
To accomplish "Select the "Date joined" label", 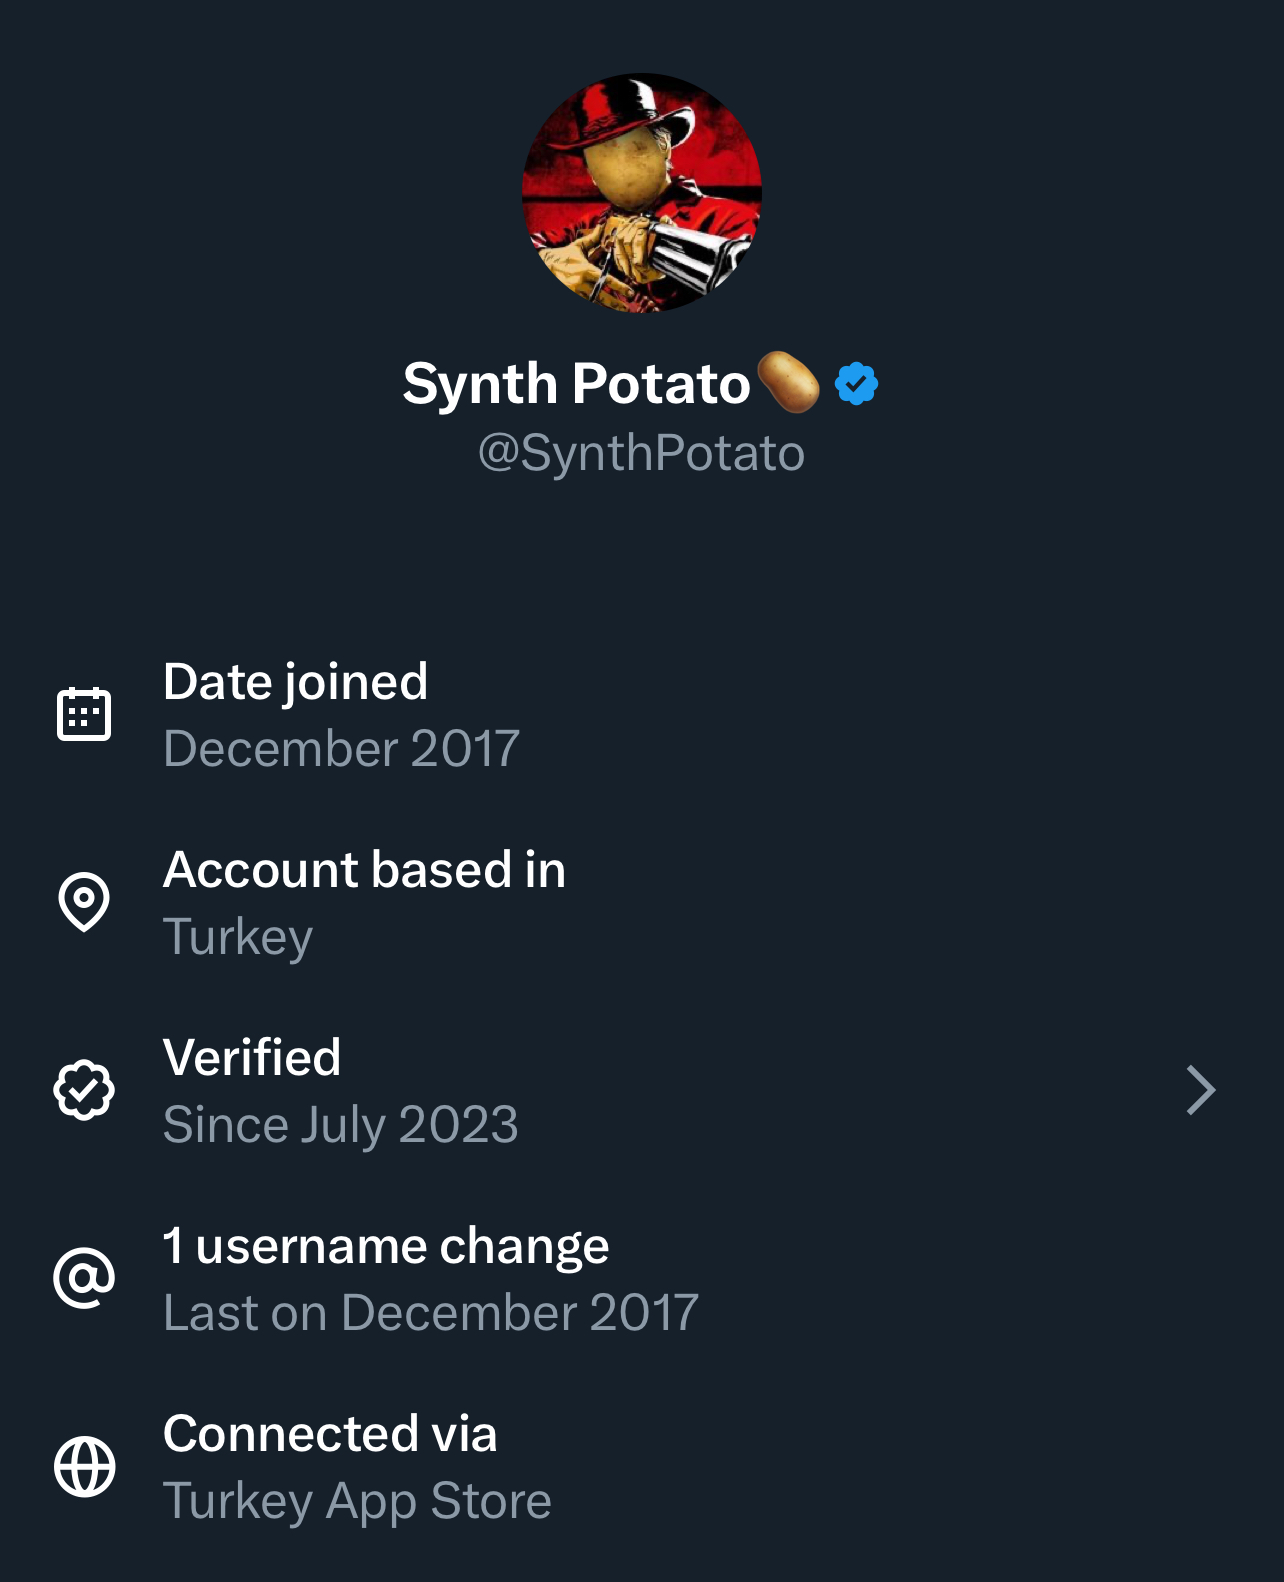I will pyautogui.click(x=295, y=682).
